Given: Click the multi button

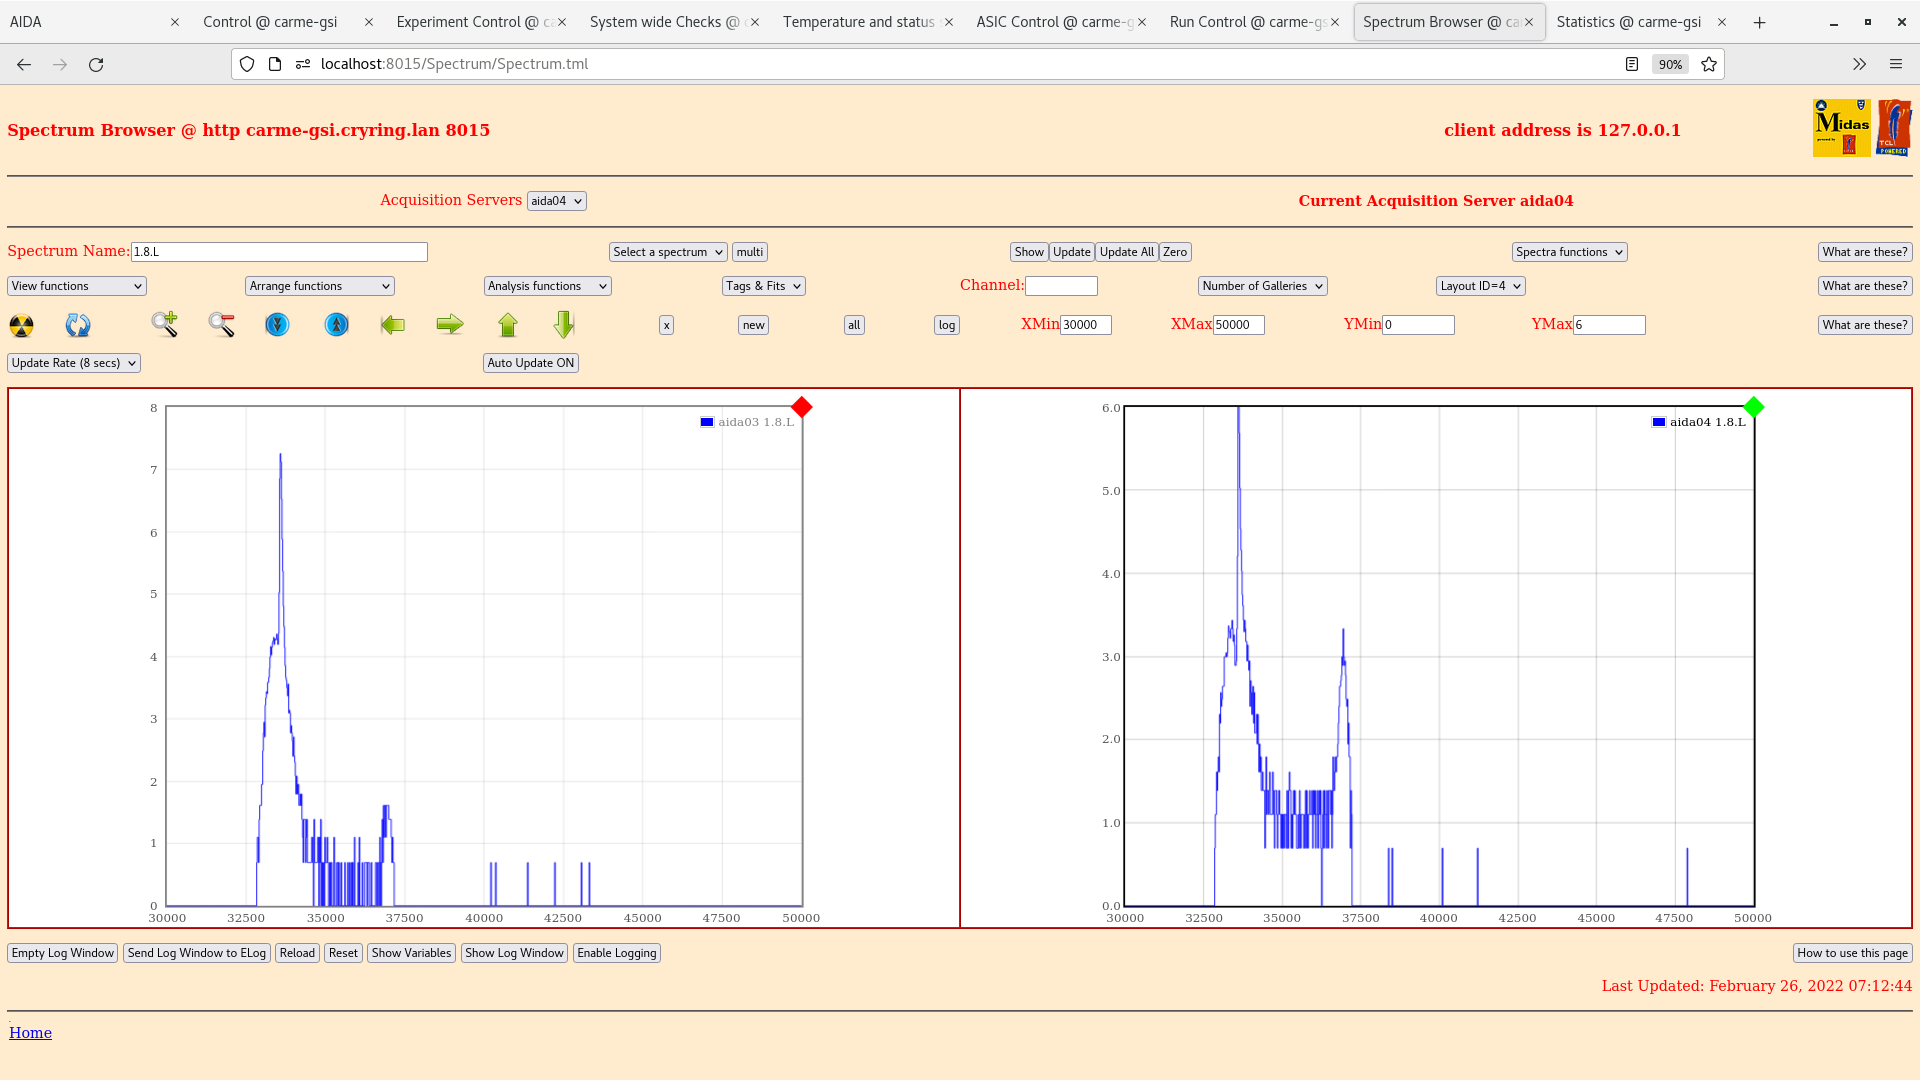Looking at the screenshot, I should coord(750,252).
